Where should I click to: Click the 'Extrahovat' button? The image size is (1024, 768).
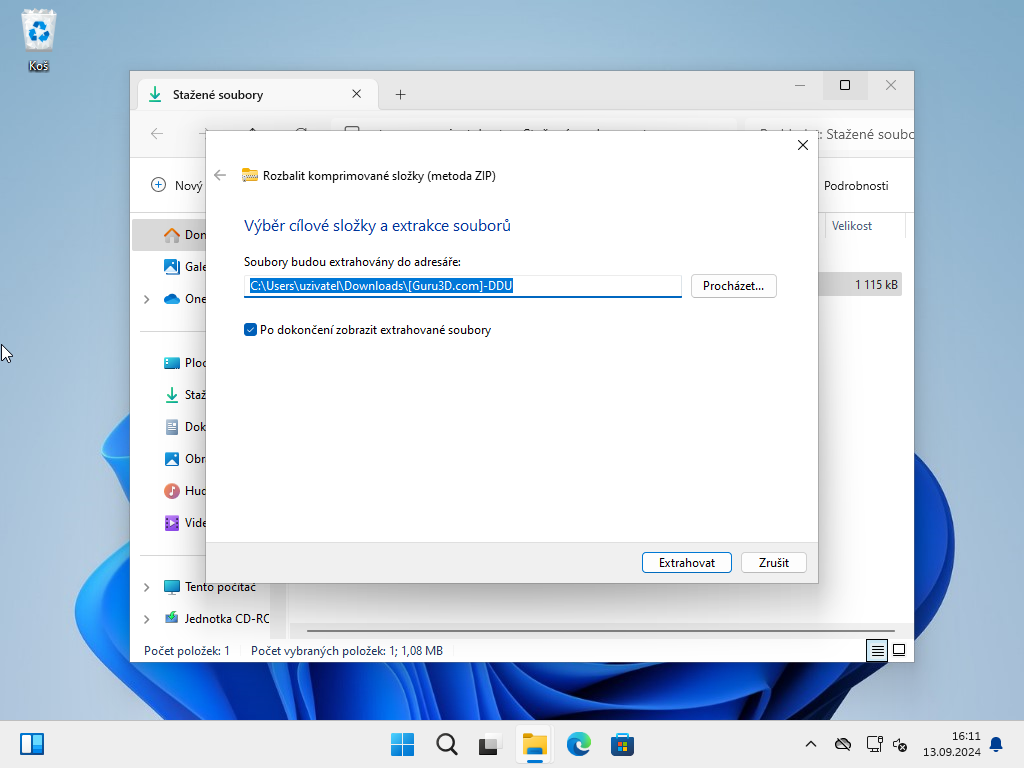pyautogui.click(x=686, y=563)
